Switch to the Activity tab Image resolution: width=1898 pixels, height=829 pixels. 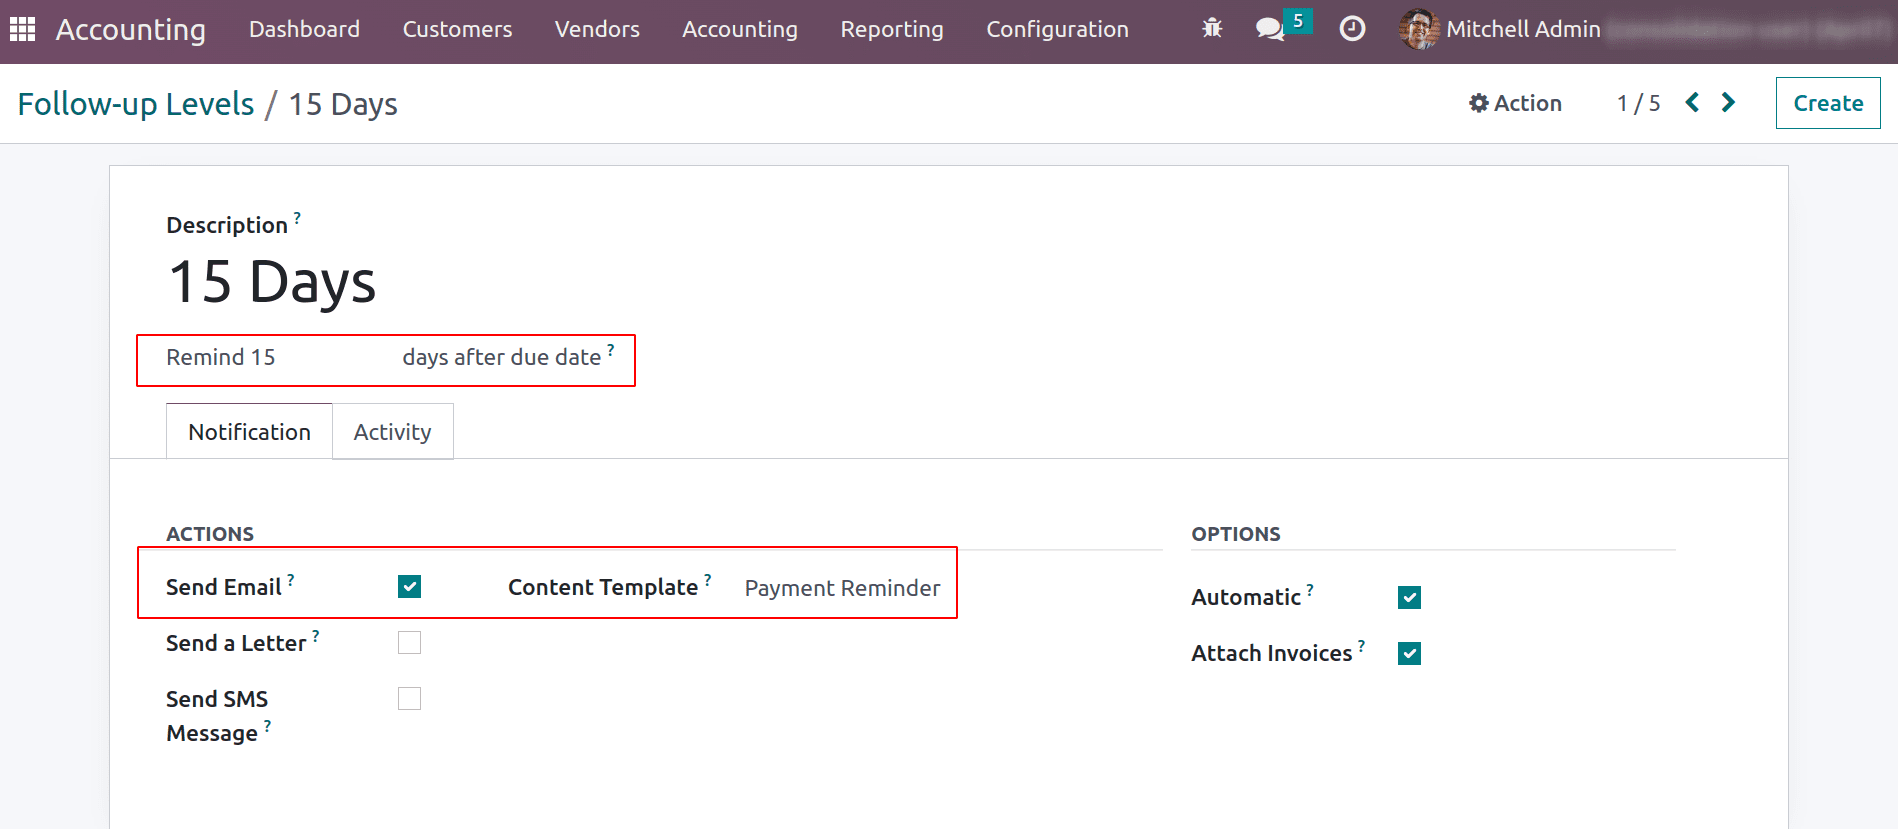pos(392,431)
